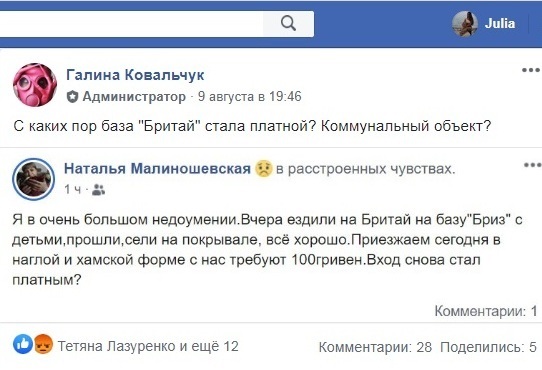Open the 1 ч timestamp of the shared post
Image resolution: width=542 pixels, height=370 pixels.
click(x=73, y=189)
